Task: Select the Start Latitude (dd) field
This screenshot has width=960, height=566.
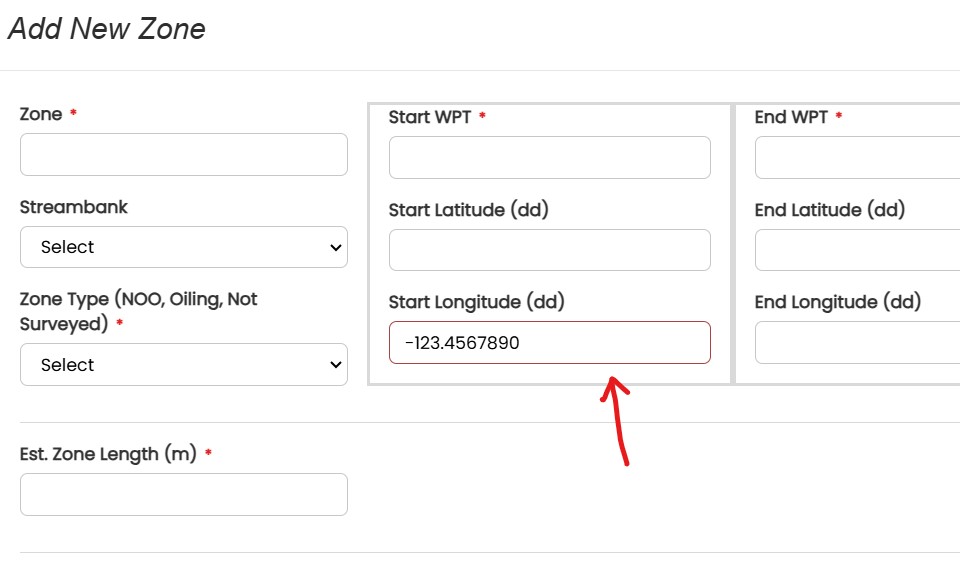Action: coord(550,250)
